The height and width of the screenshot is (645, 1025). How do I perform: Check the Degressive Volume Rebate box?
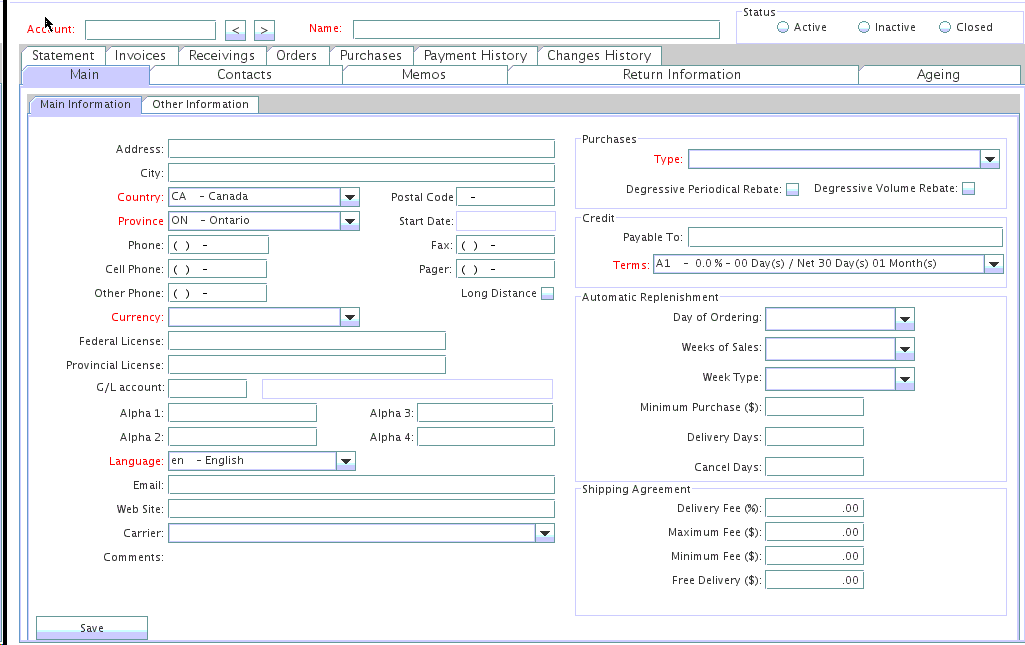click(968, 188)
